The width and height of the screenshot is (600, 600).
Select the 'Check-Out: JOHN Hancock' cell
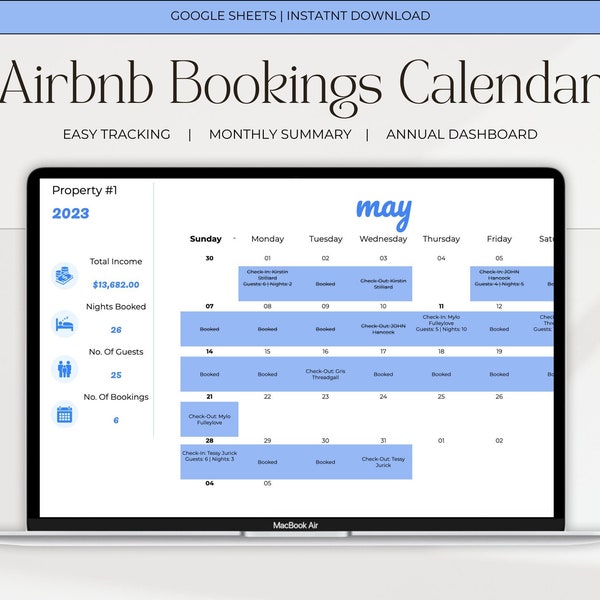pos(383,329)
